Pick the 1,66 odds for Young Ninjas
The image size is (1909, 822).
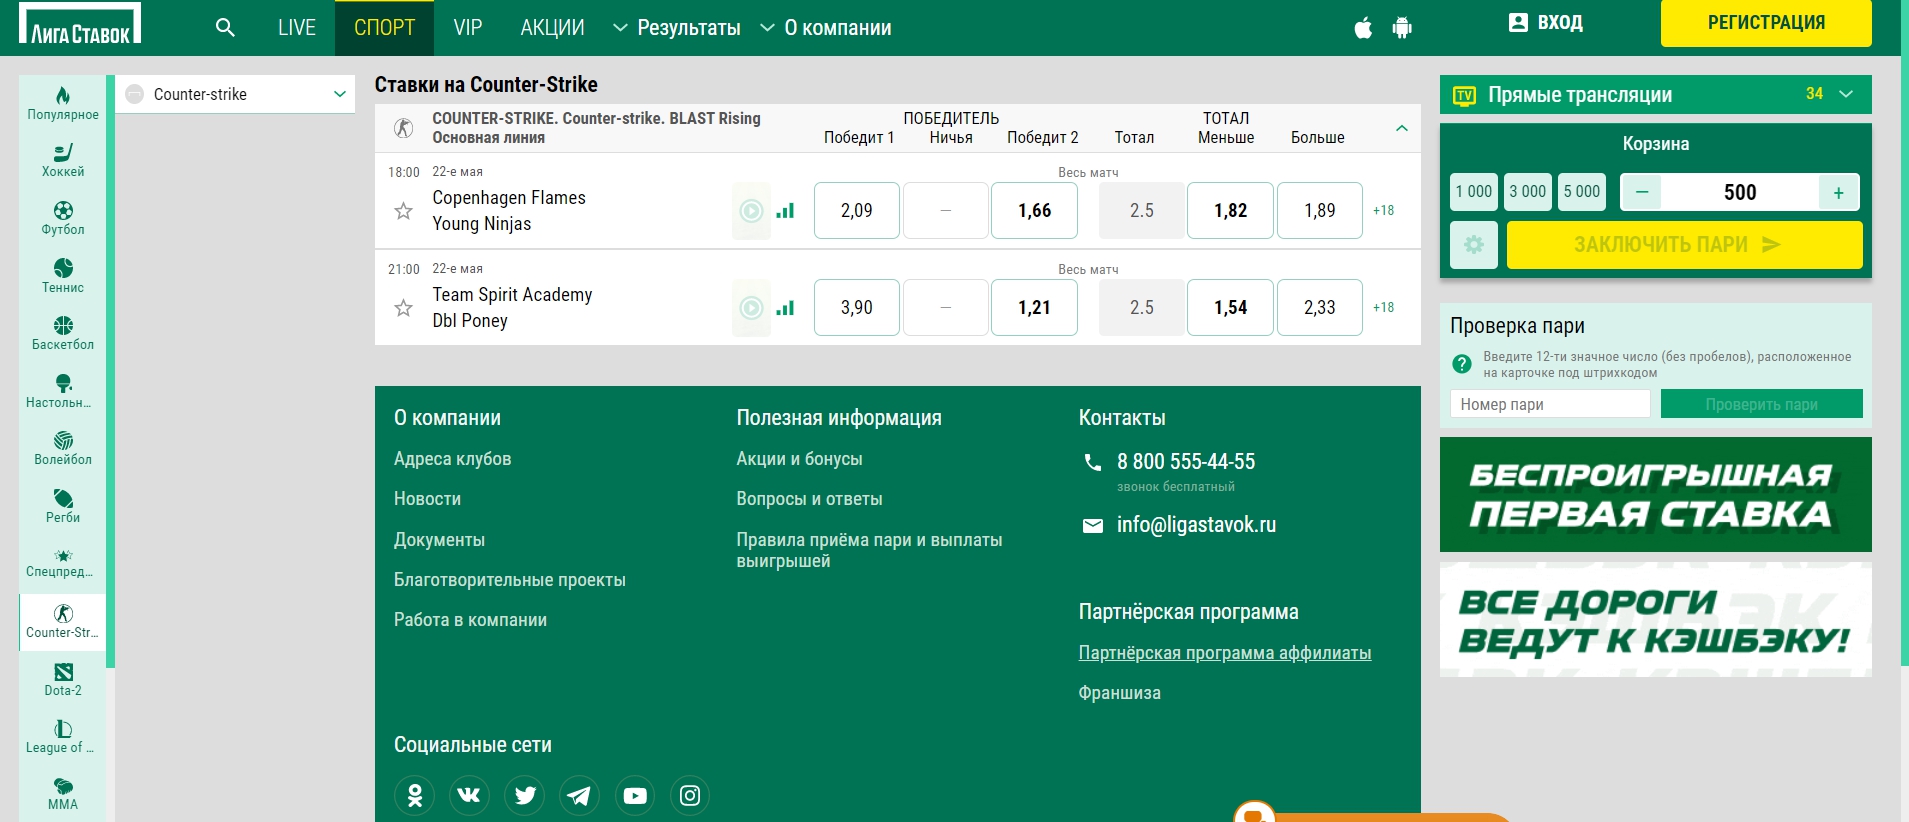point(1034,210)
